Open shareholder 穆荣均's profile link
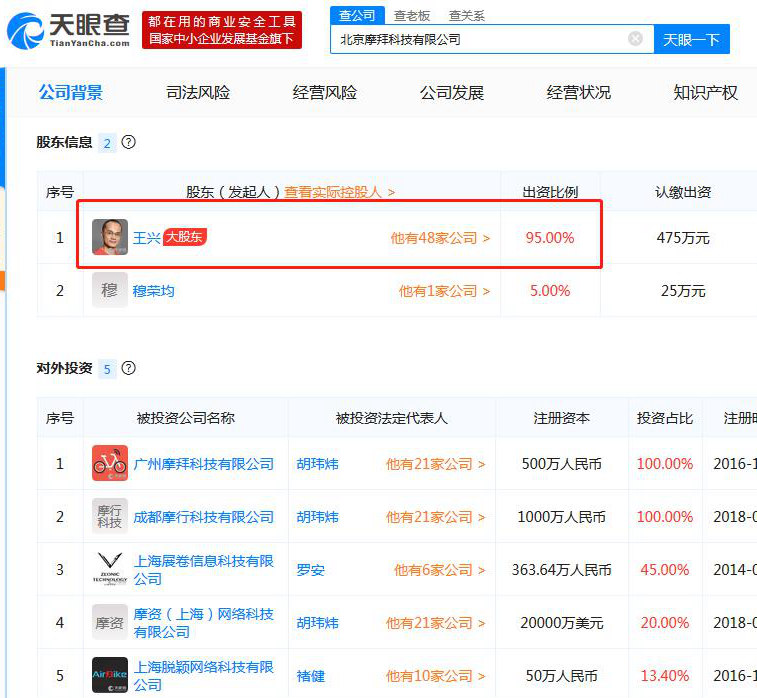This screenshot has height=698, width=757. tap(154, 291)
